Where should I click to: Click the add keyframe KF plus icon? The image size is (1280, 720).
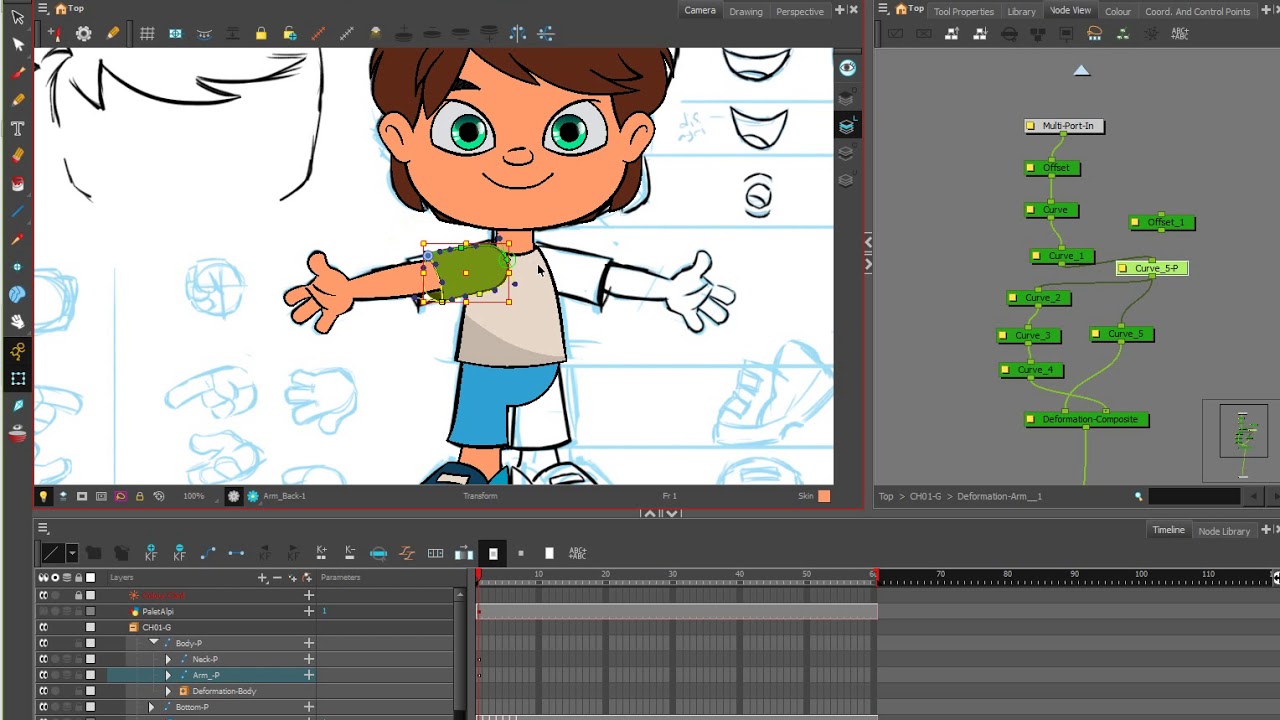pyautogui.click(x=151, y=552)
